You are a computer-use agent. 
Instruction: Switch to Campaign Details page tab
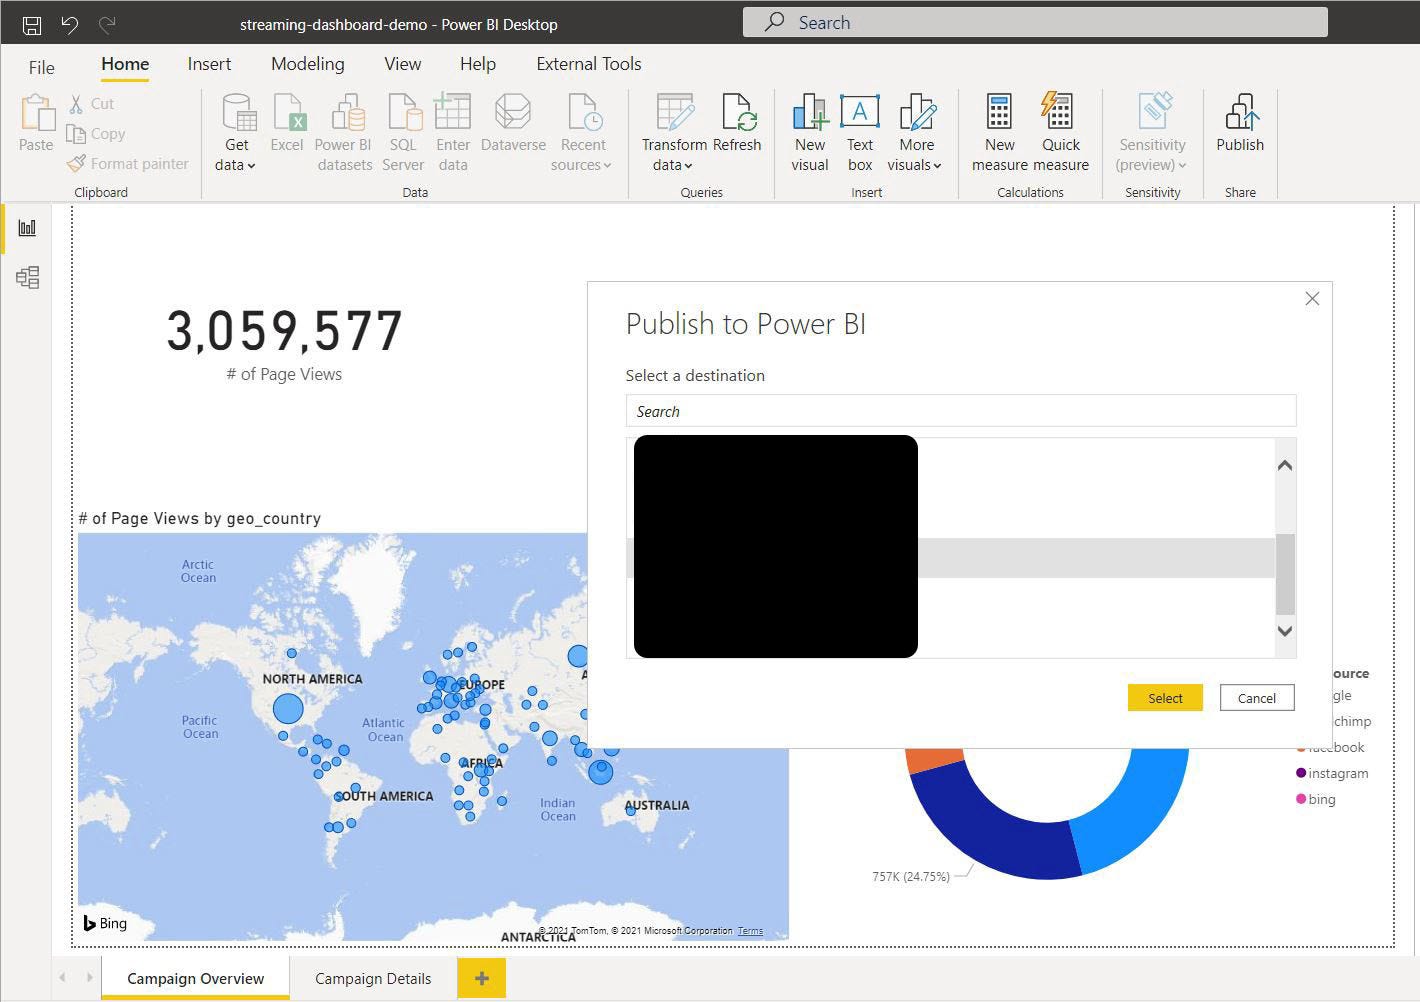pos(373,978)
